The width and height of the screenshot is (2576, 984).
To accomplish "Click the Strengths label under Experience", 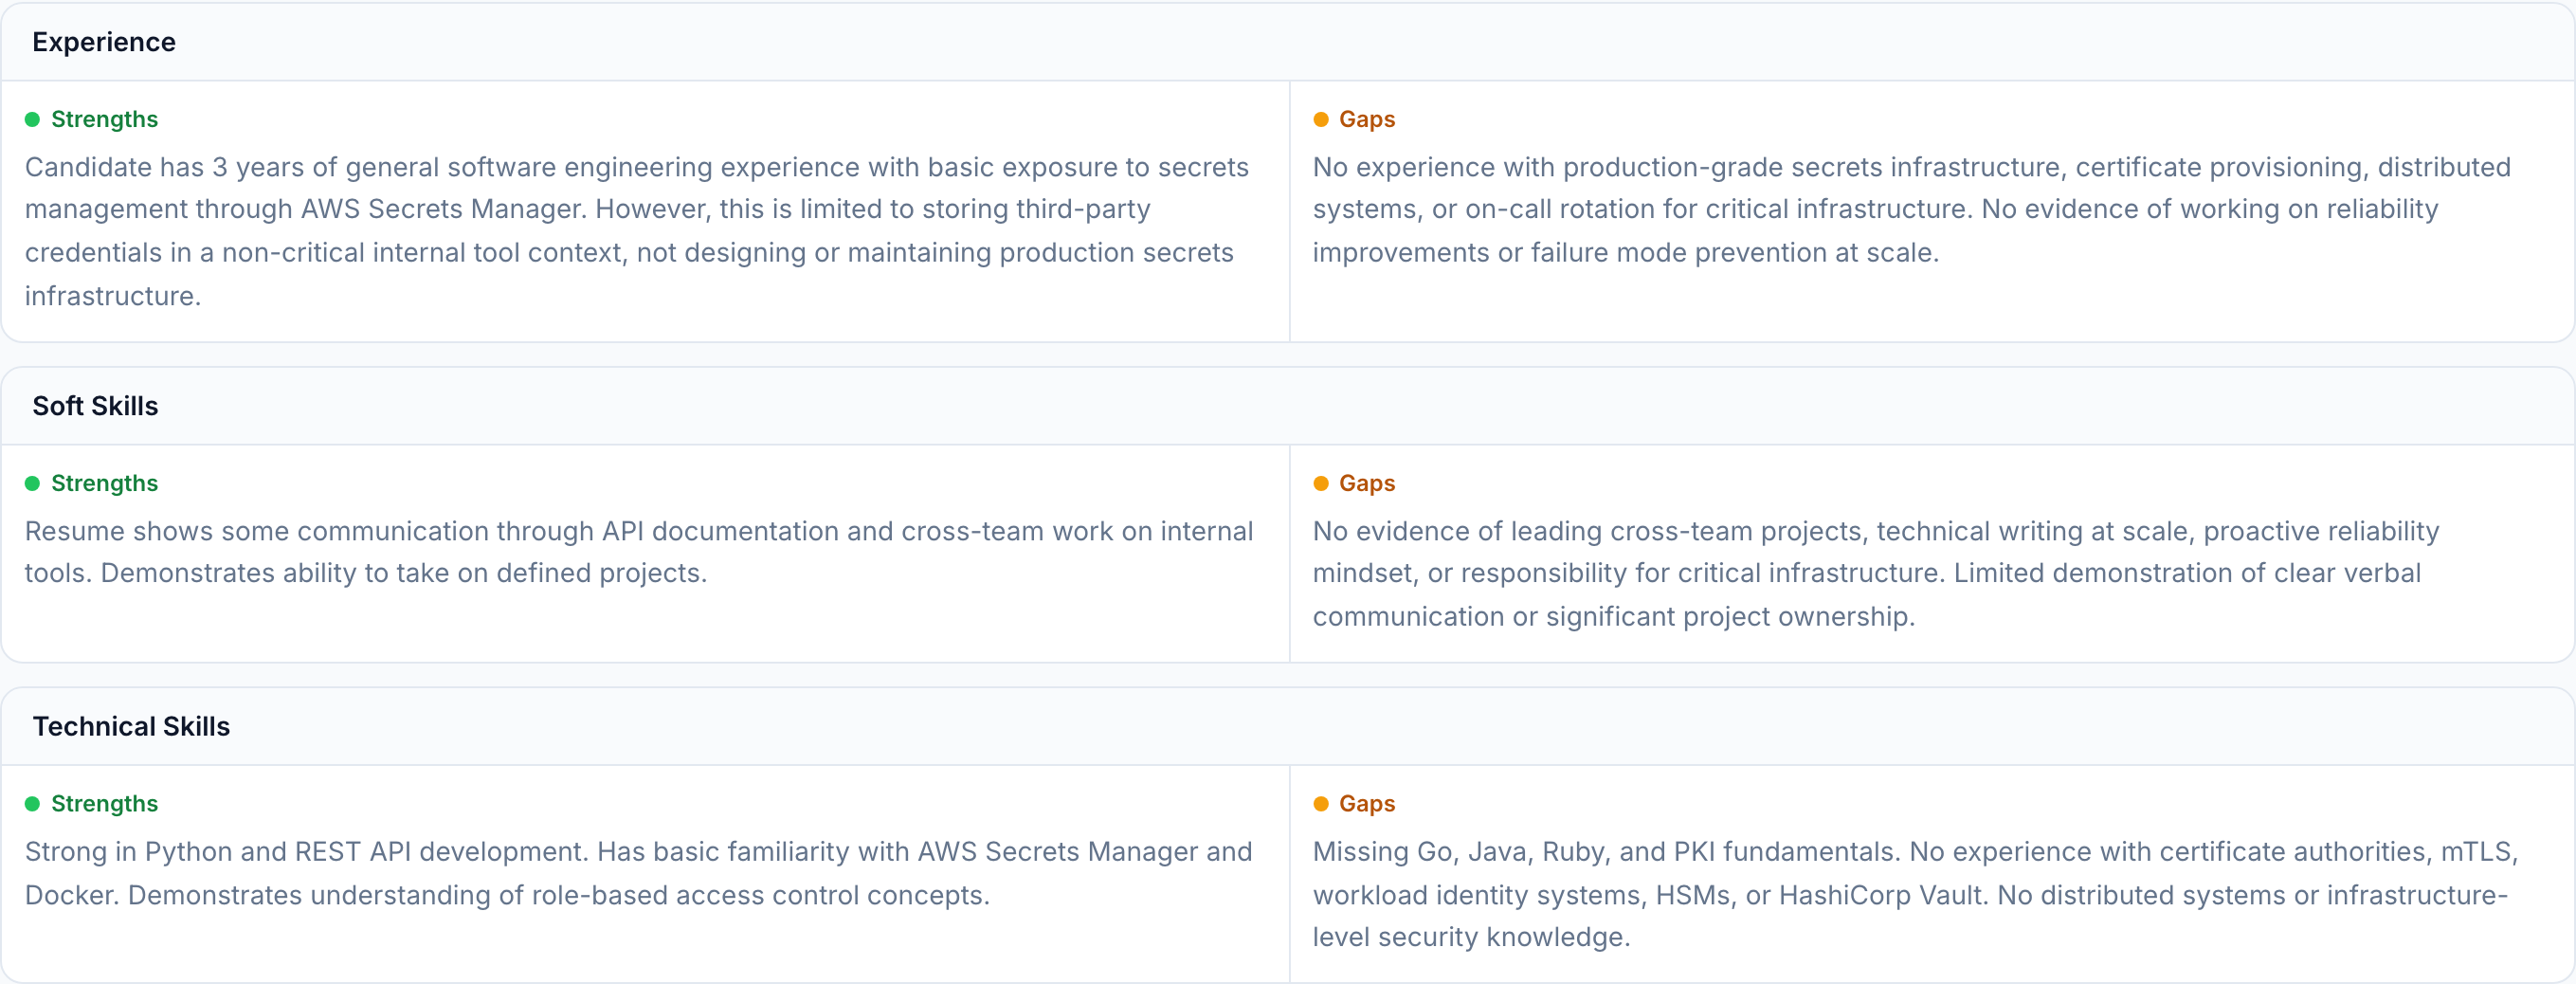I will (104, 119).
